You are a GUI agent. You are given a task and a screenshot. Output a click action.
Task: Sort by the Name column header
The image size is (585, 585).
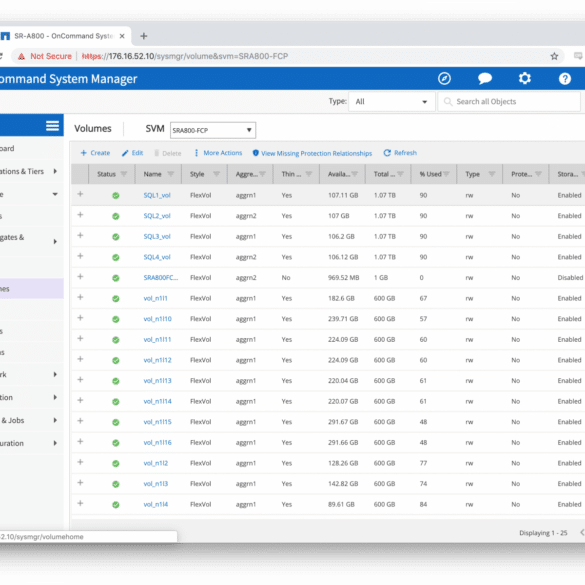[x=153, y=174]
